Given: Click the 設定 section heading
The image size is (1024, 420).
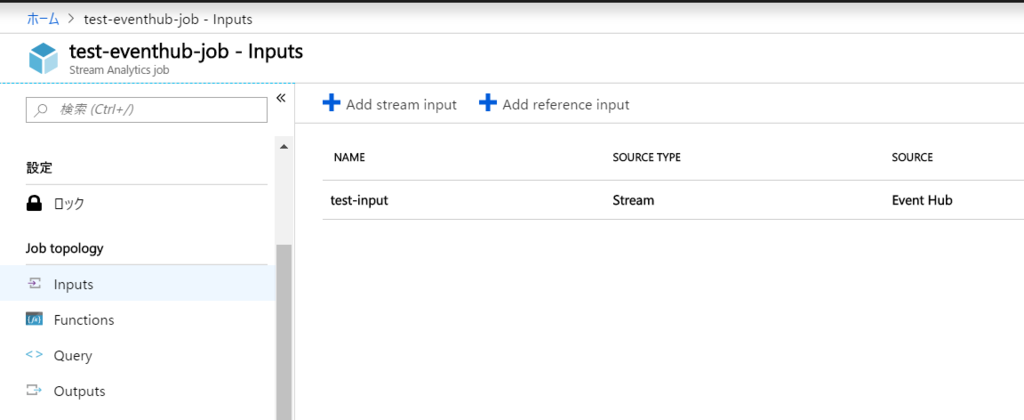Looking at the screenshot, I should point(39,168).
